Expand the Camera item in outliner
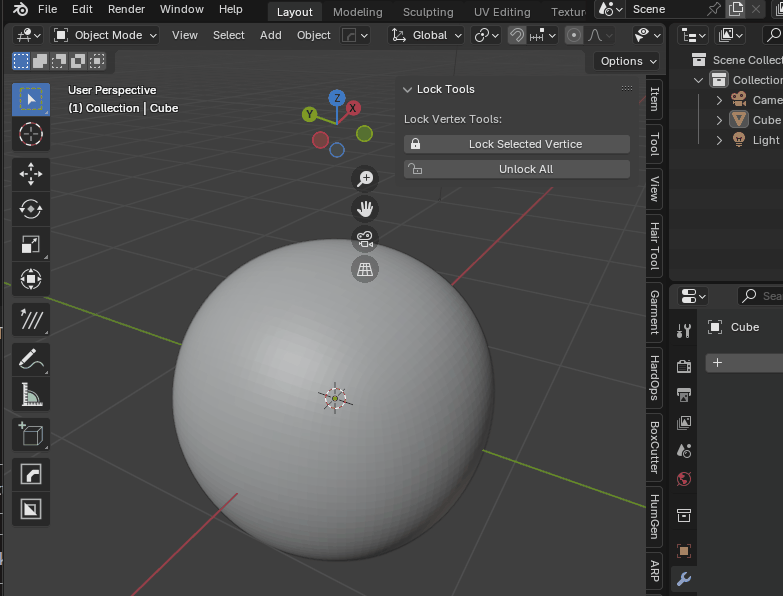This screenshot has height=596, width=783. pos(719,100)
